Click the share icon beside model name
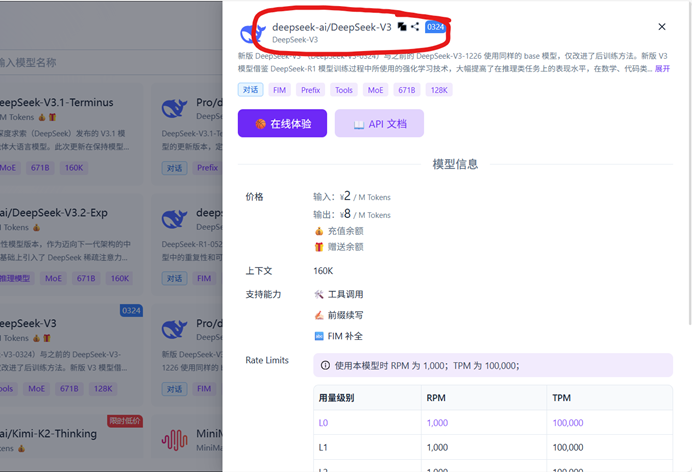692x472 pixels. pos(415,27)
